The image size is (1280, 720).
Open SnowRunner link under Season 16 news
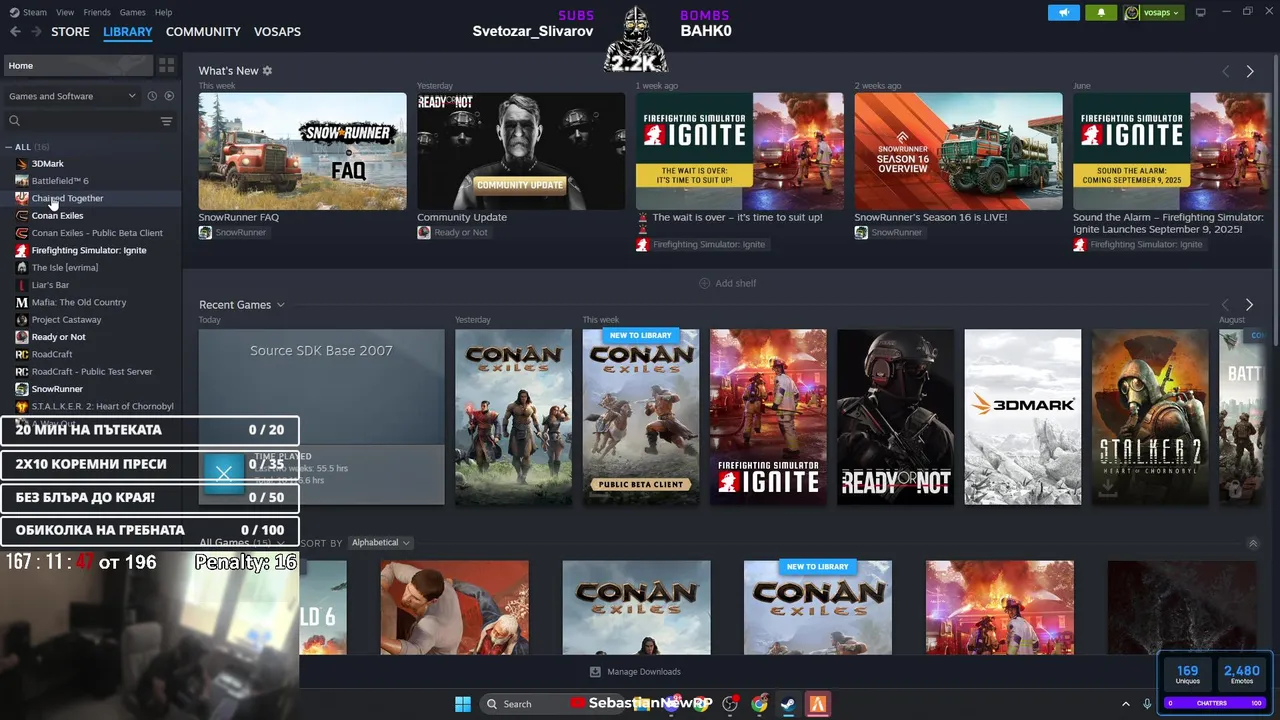(888, 232)
